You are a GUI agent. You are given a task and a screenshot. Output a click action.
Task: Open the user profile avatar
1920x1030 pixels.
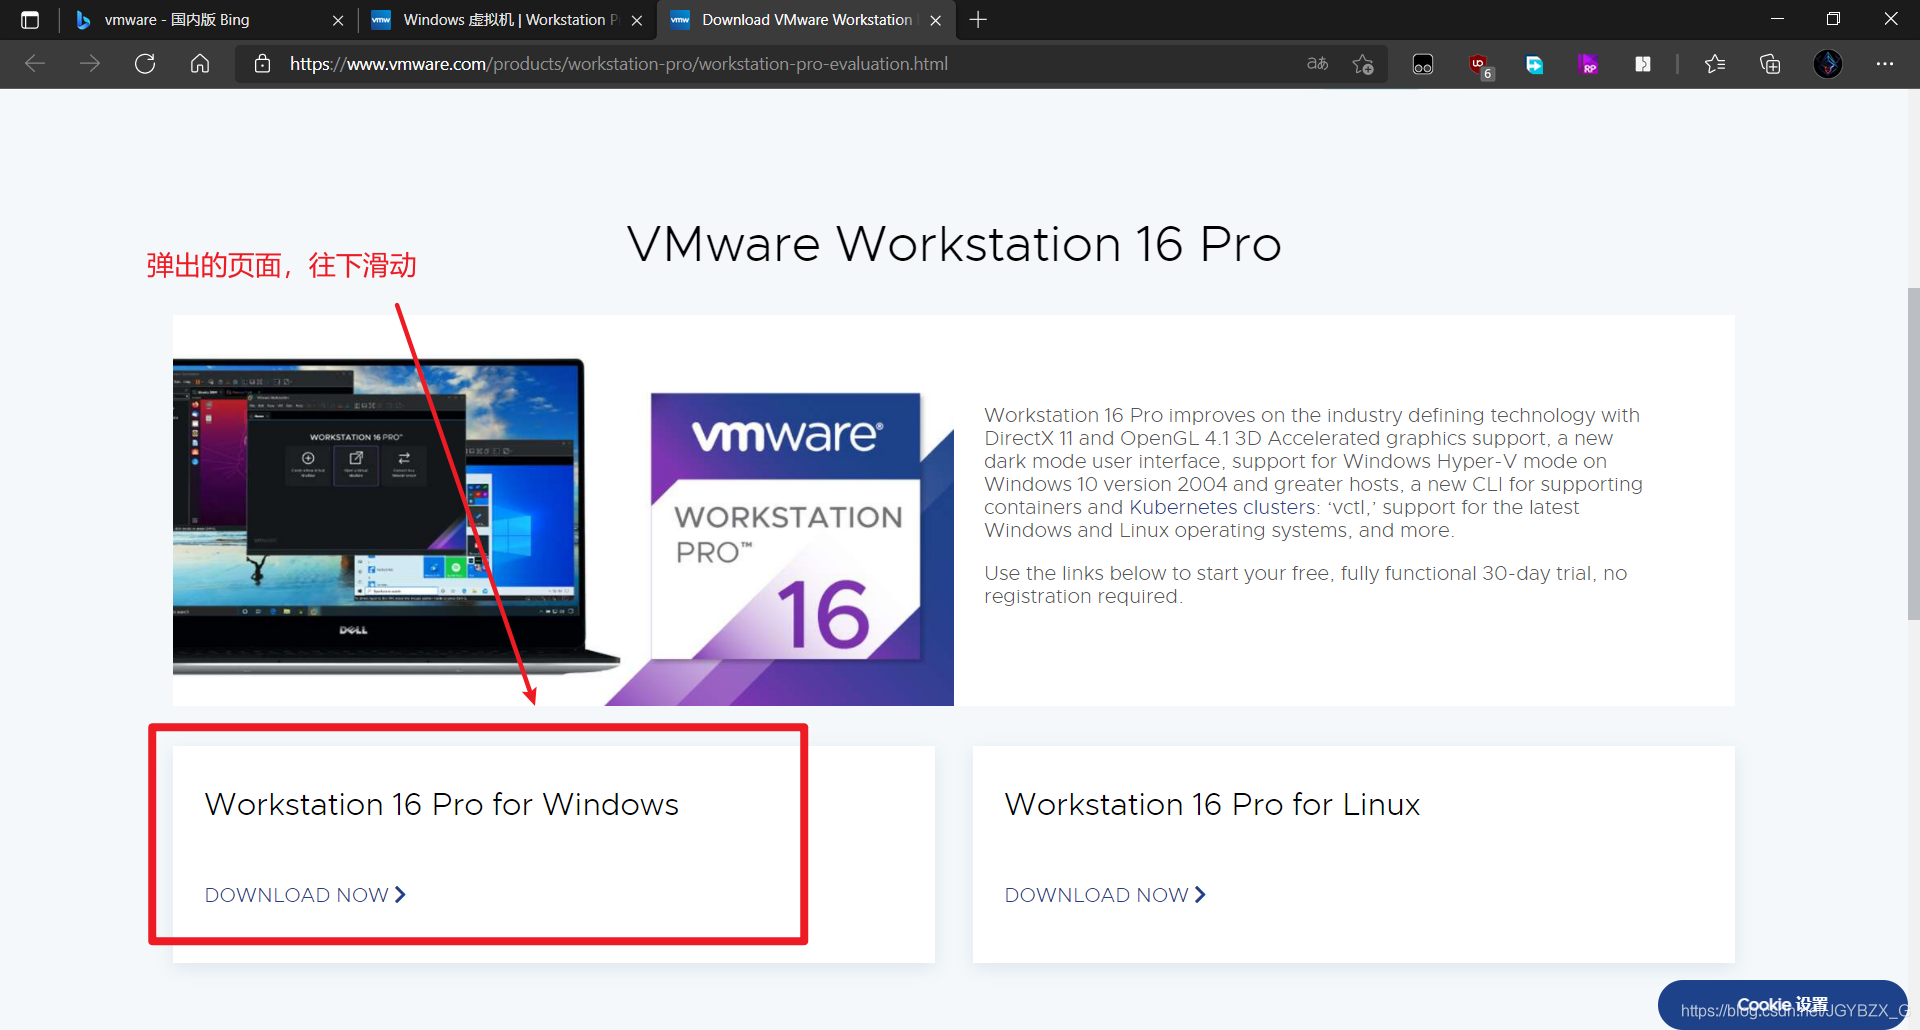(1828, 64)
